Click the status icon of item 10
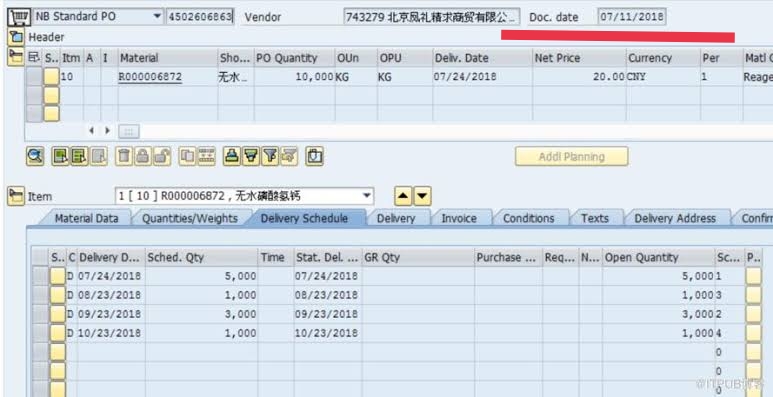Screen dimensions: 773x397 pos(52,77)
